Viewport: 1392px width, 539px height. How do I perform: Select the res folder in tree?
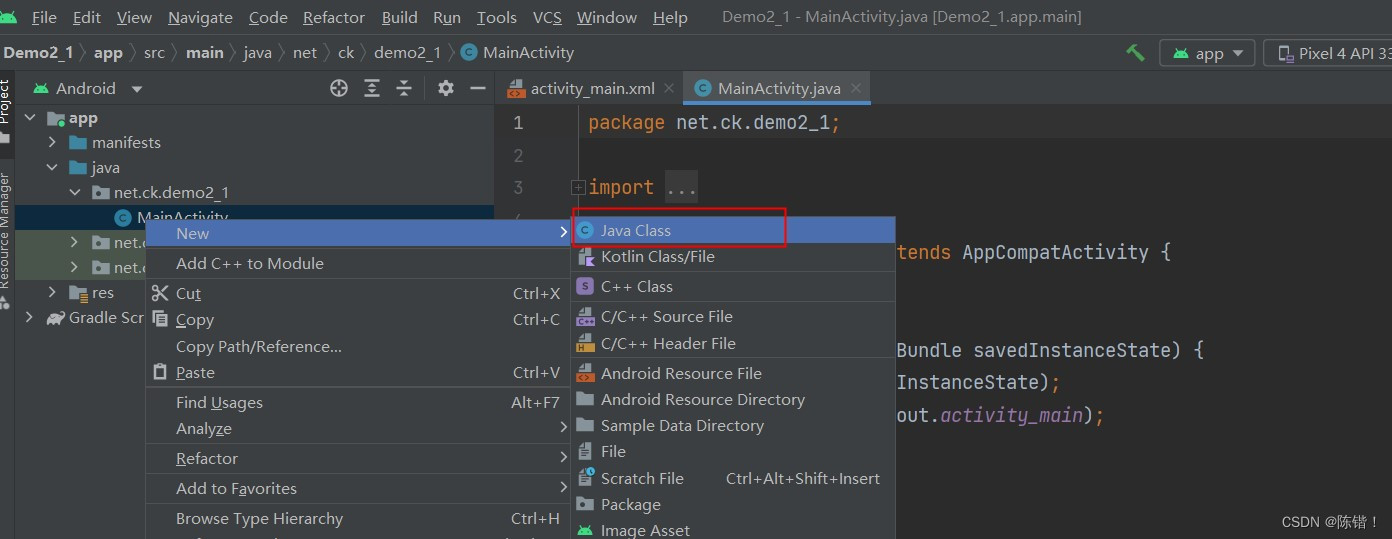(103, 293)
